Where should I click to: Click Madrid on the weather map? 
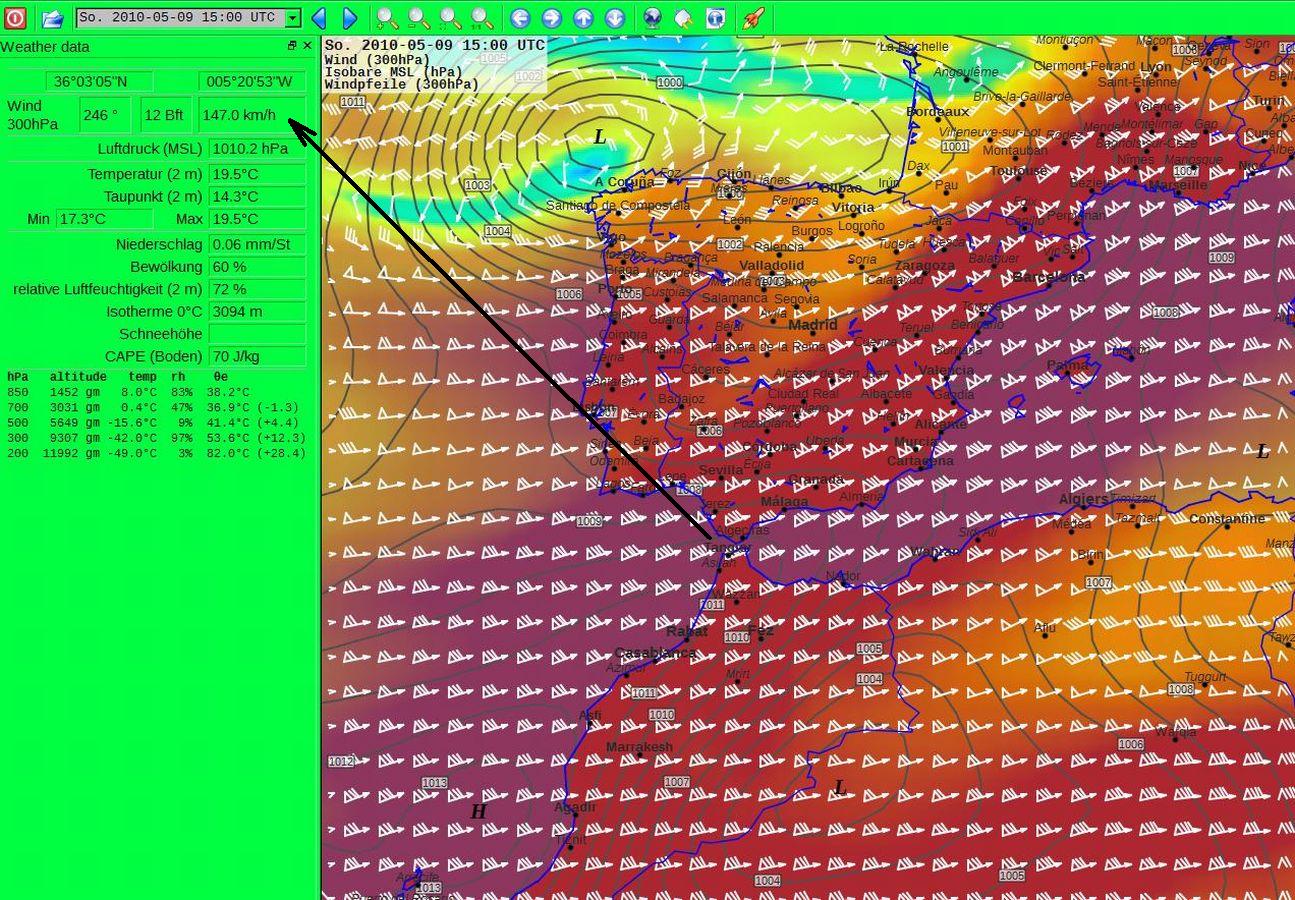[x=812, y=327]
